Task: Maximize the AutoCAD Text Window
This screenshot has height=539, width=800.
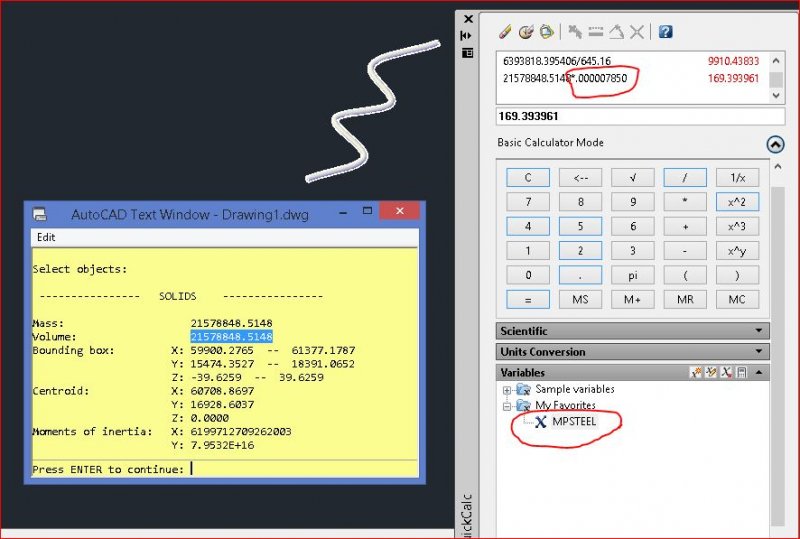Action: tap(367, 211)
